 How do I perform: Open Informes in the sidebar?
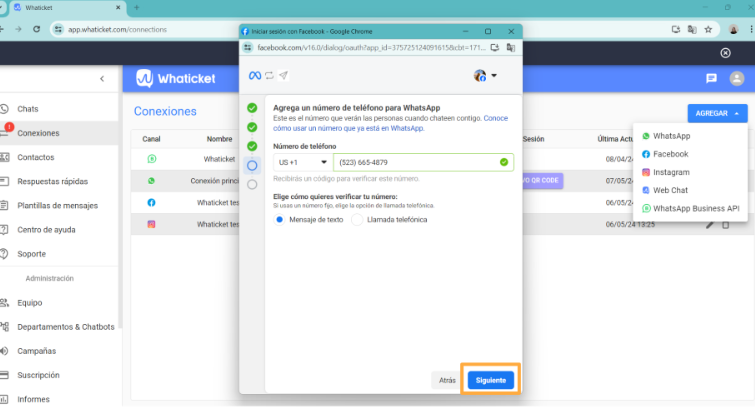pyautogui.click(x=33, y=399)
